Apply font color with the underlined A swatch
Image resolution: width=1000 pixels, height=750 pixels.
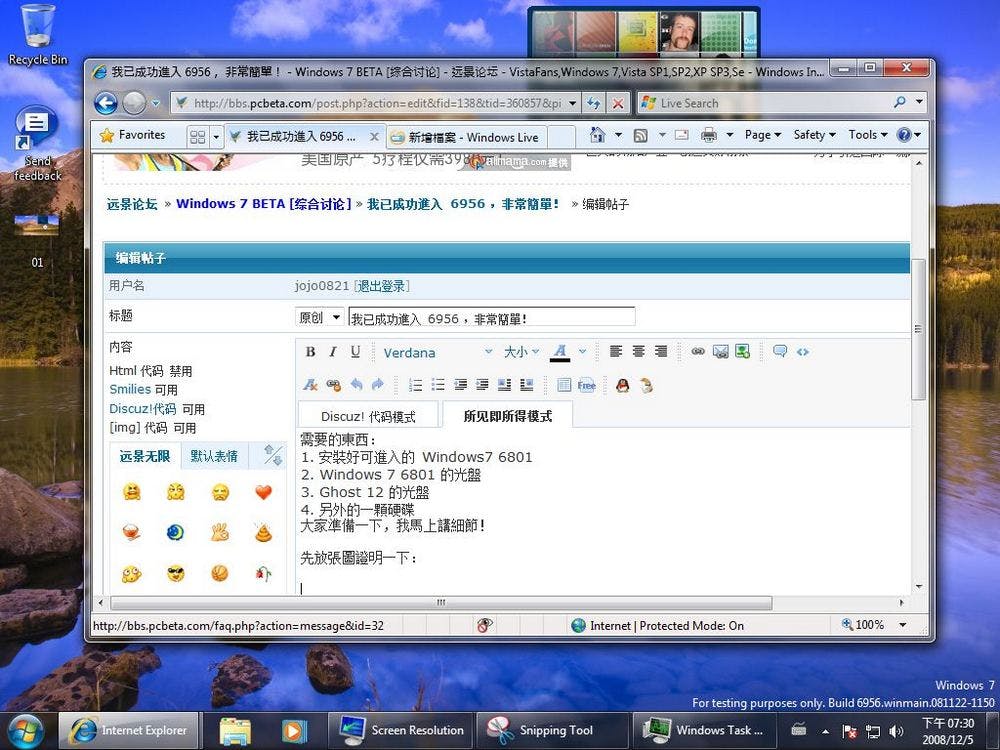[x=560, y=352]
